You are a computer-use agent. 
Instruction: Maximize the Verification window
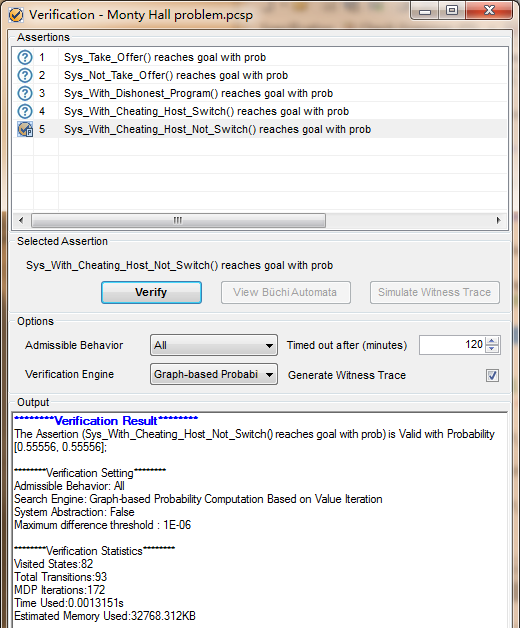point(452,11)
